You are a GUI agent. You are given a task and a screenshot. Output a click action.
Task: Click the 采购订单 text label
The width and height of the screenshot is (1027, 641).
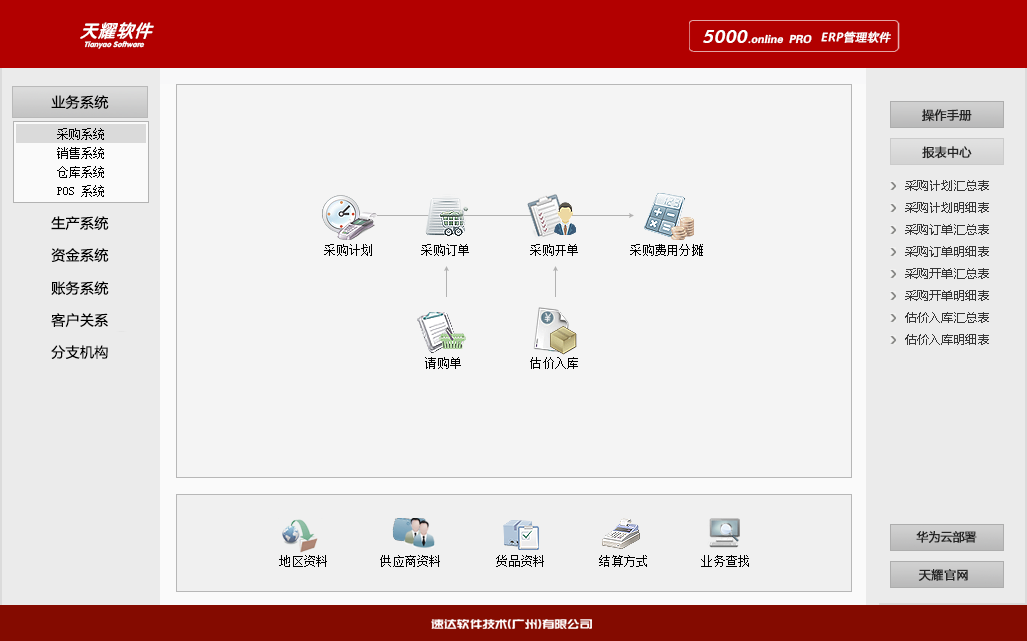point(445,250)
